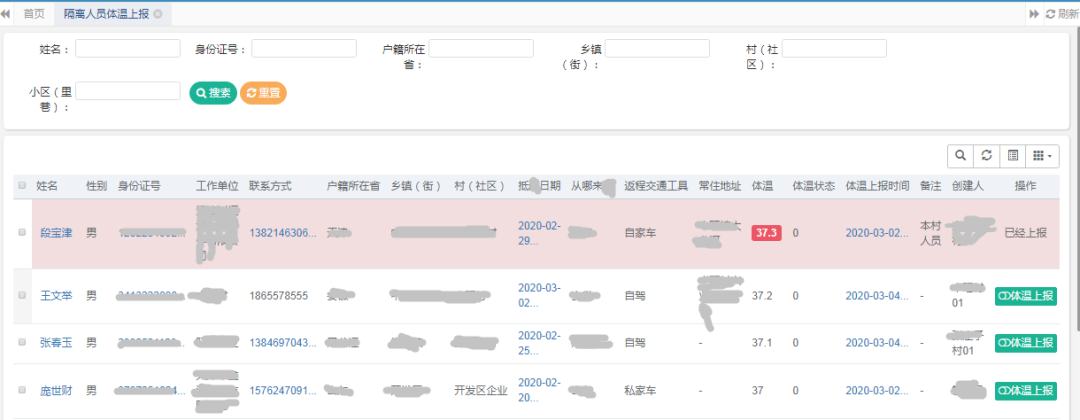Click the table refresh icon

tap(986, 155)
